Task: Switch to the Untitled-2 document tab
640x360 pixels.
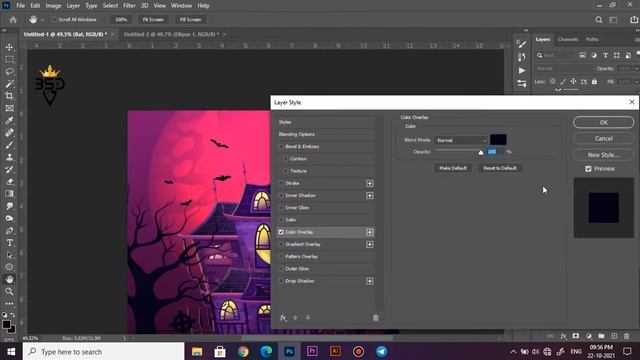Action: 171,34
